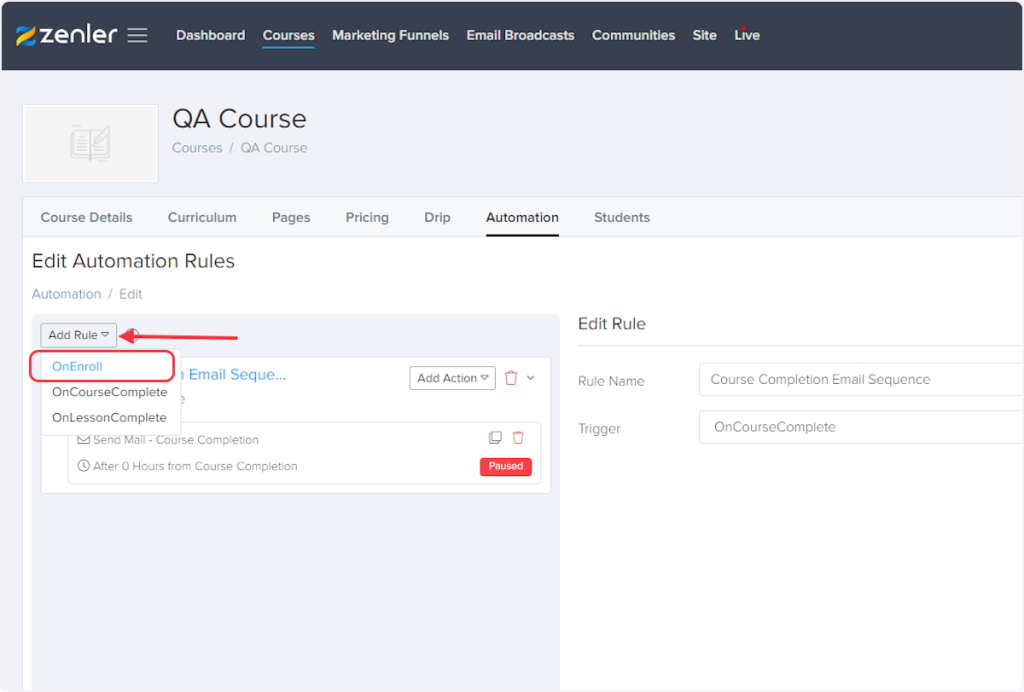Image resolution: width=1024 pixels, height=692 pixels.
Task: Click the Rule Name input field
Action: coord(860,380)
